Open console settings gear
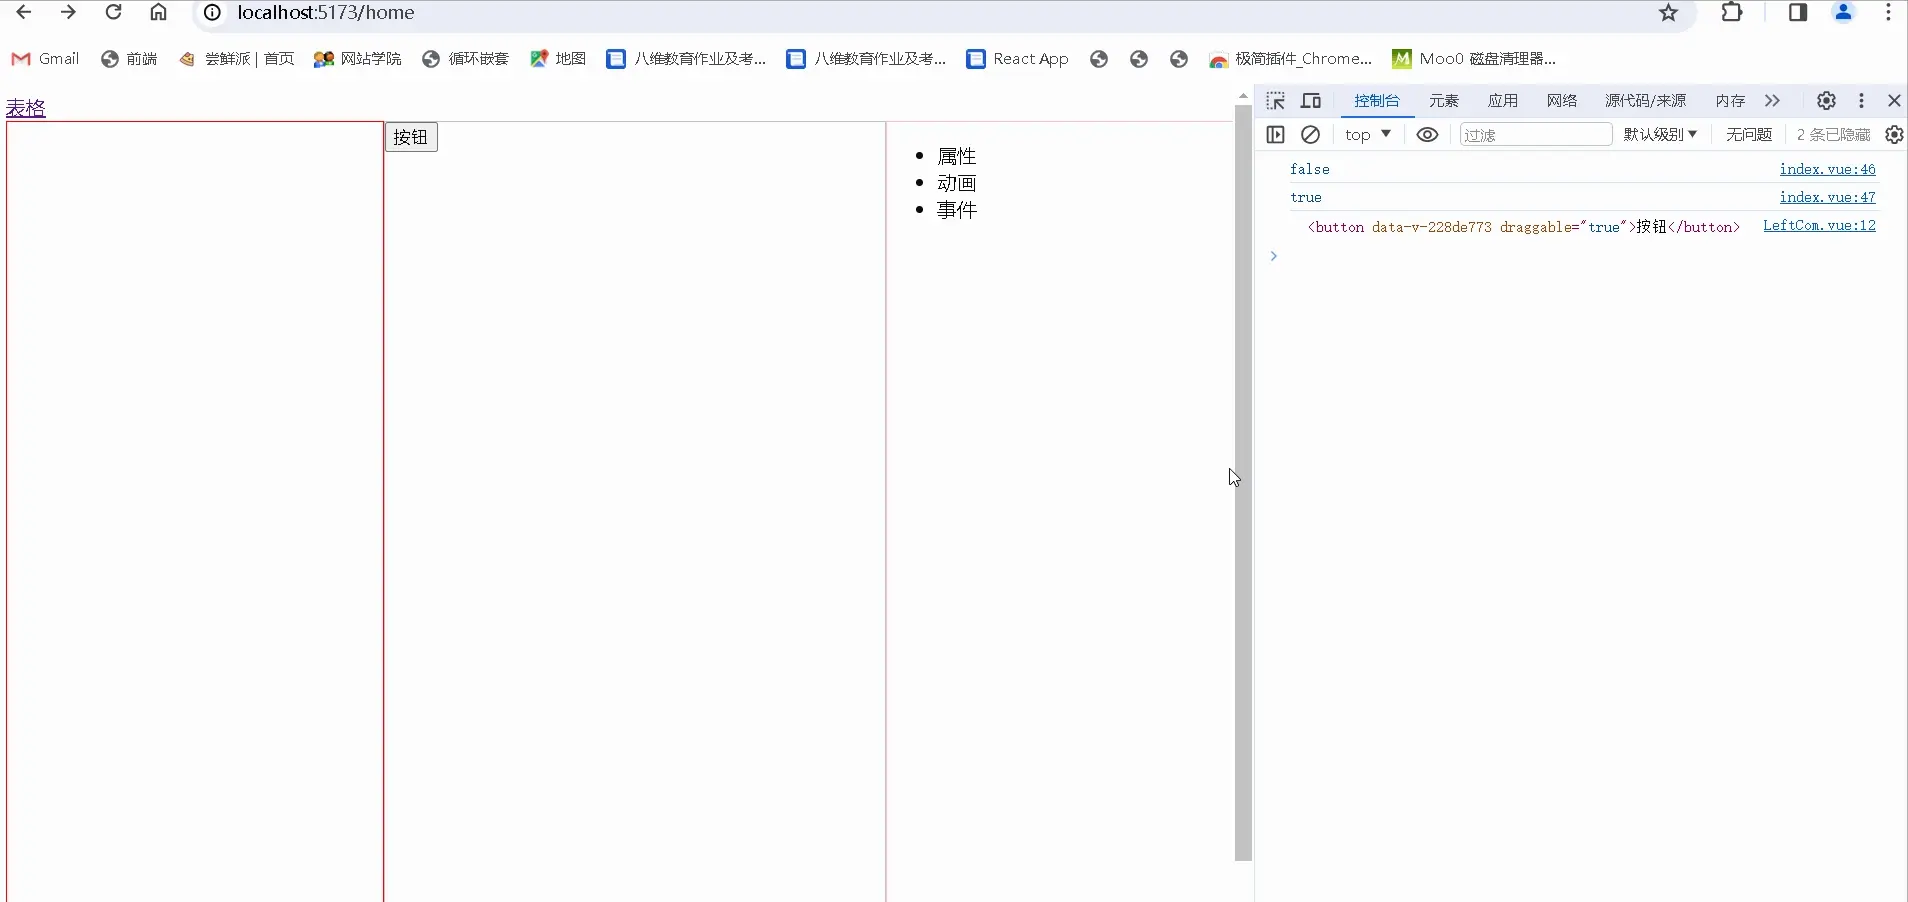The image size is (1908, 902). pyautogui.click(x=1894, y=135)
